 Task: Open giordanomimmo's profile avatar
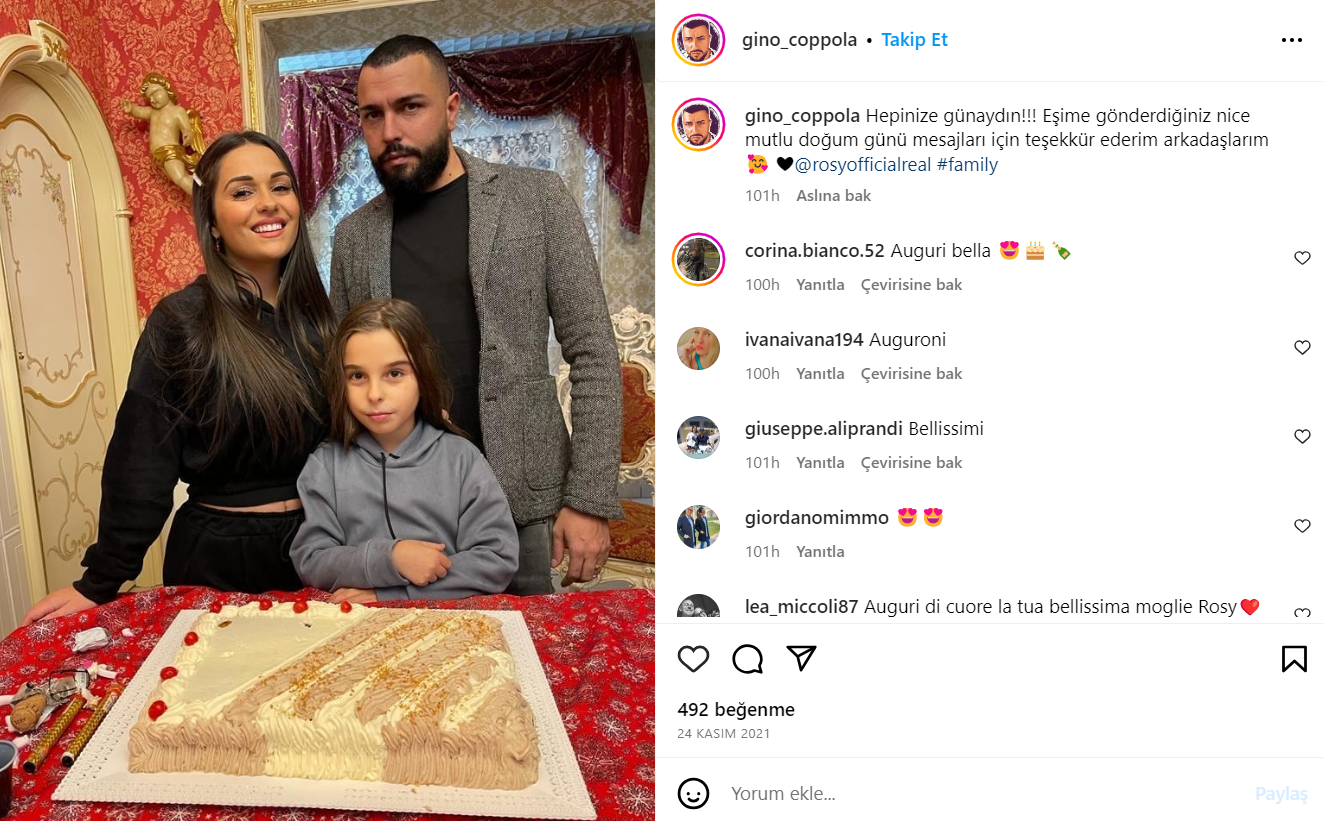tap(698, 526)
